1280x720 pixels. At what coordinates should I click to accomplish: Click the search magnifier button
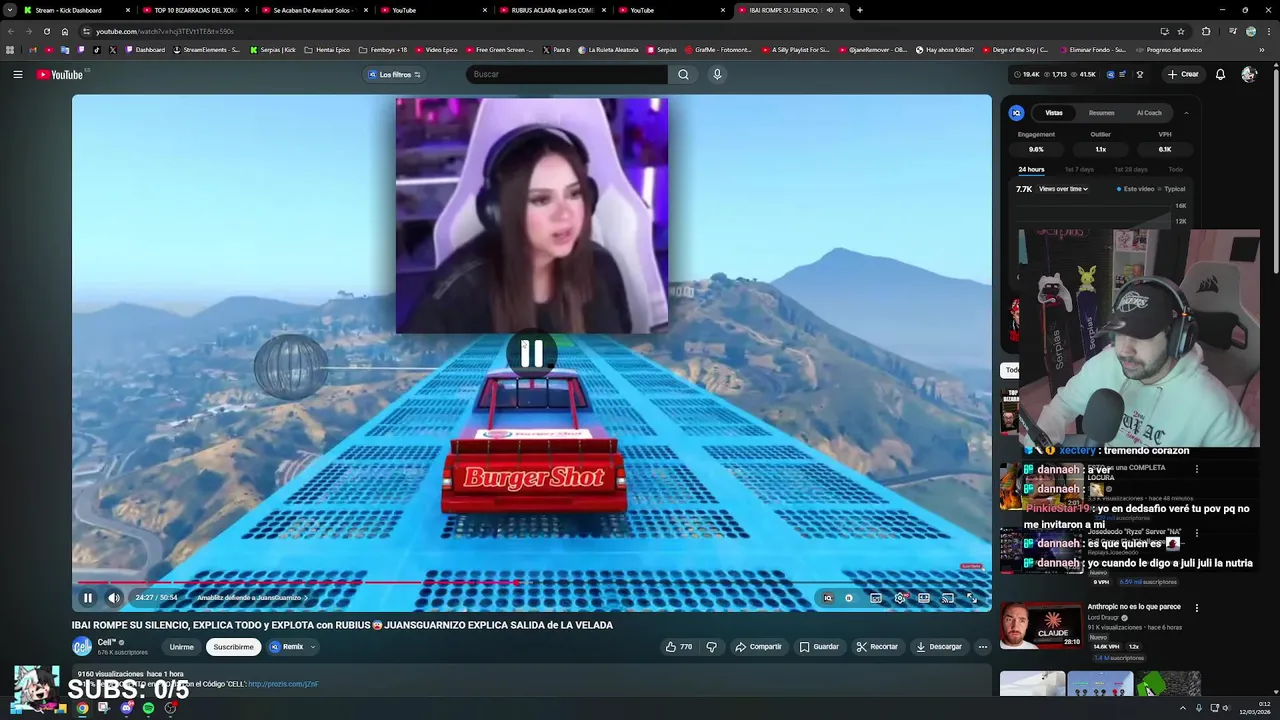click(x=683, y=74)
